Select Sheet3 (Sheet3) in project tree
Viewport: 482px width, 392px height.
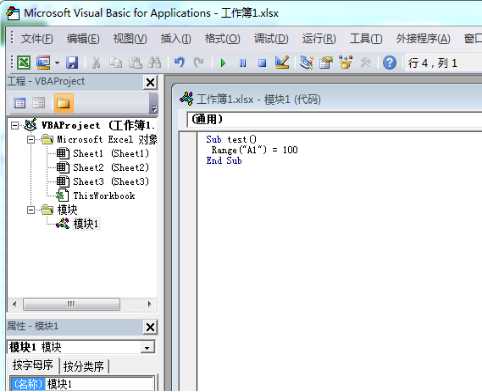coord(111,182)
